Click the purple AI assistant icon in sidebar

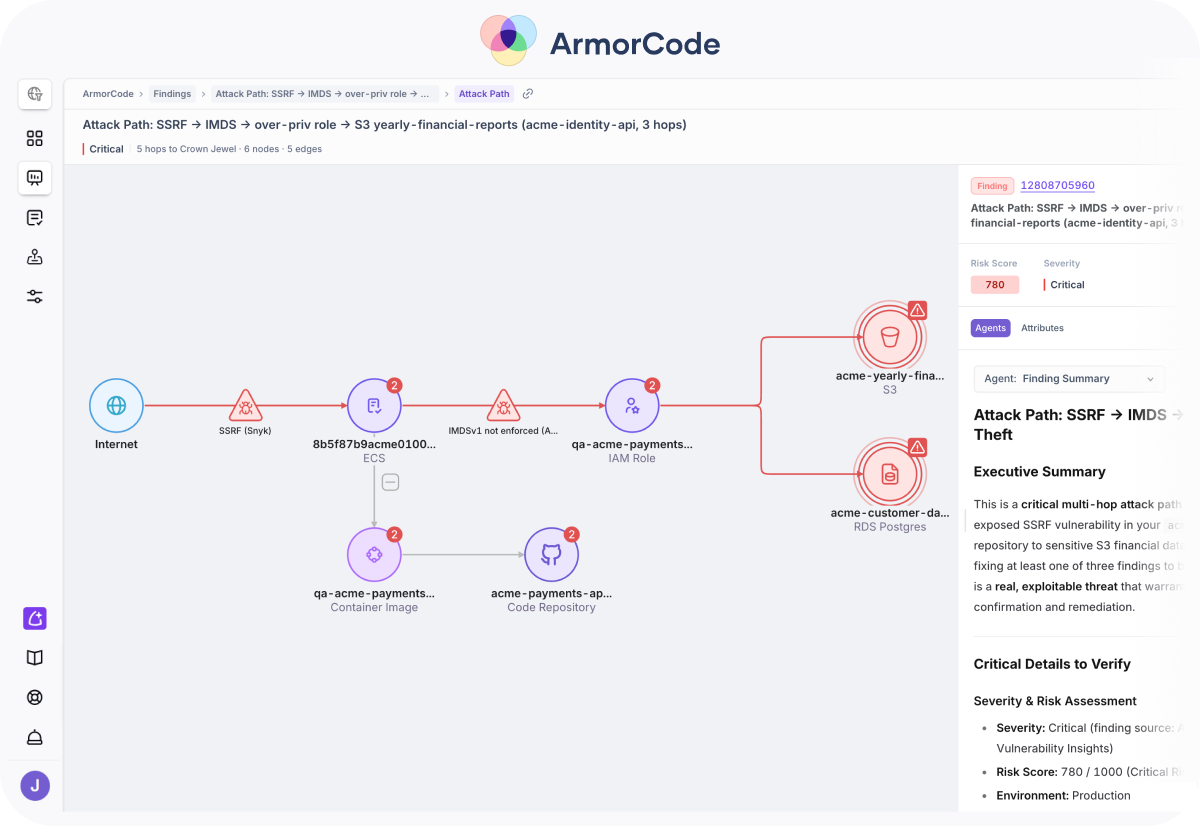[35, 618]
